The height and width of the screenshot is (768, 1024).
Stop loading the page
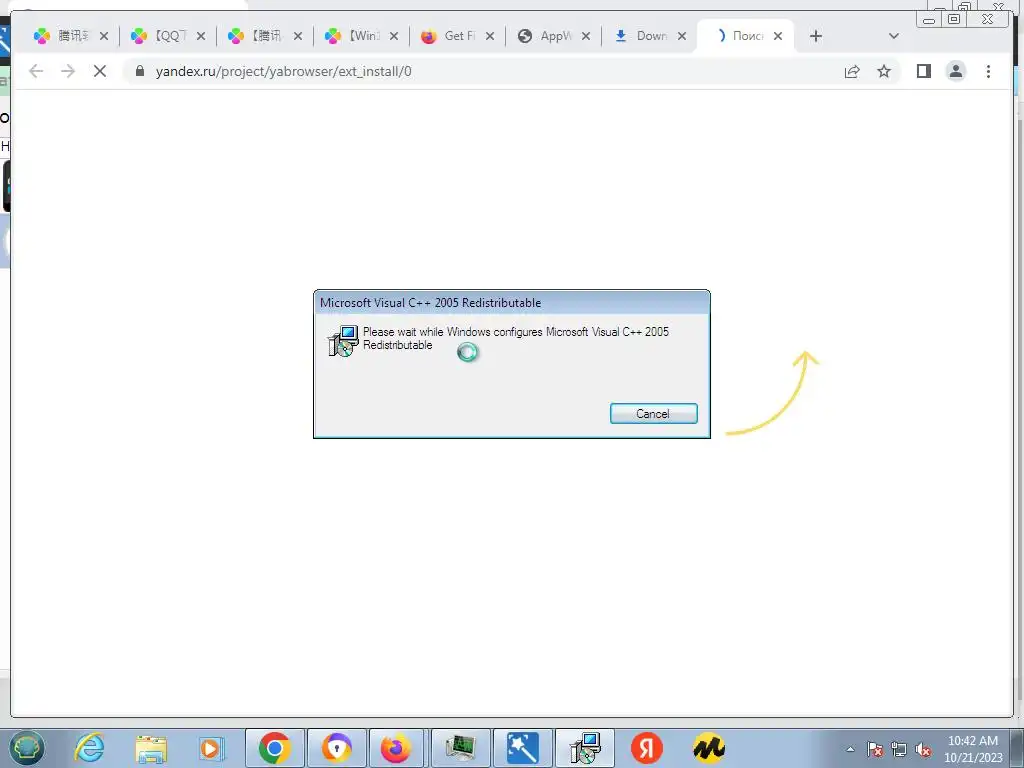(100, 71)
